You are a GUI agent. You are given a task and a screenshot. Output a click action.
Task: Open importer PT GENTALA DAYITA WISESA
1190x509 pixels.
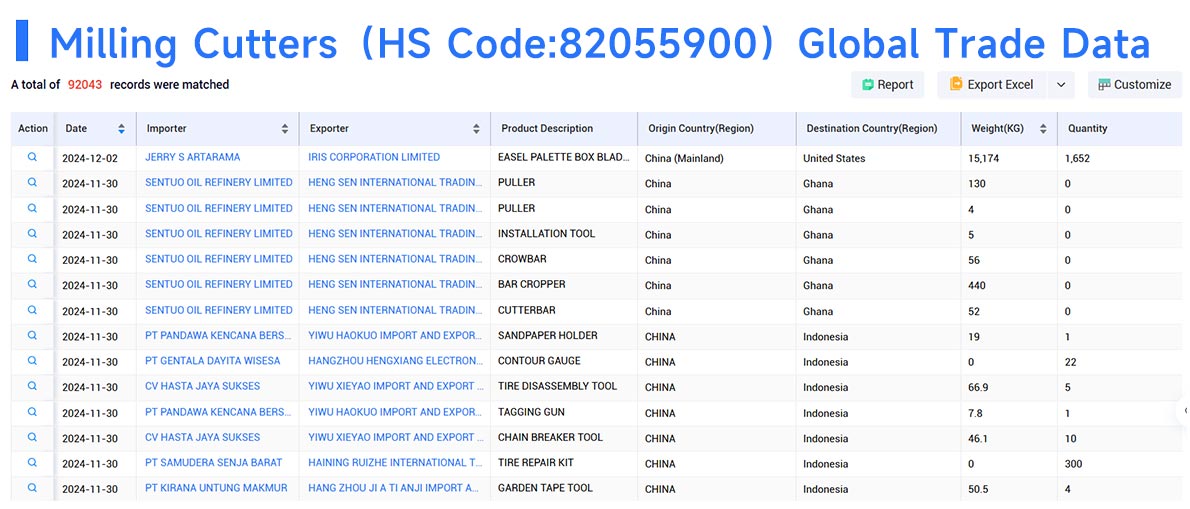click(212, 360)
